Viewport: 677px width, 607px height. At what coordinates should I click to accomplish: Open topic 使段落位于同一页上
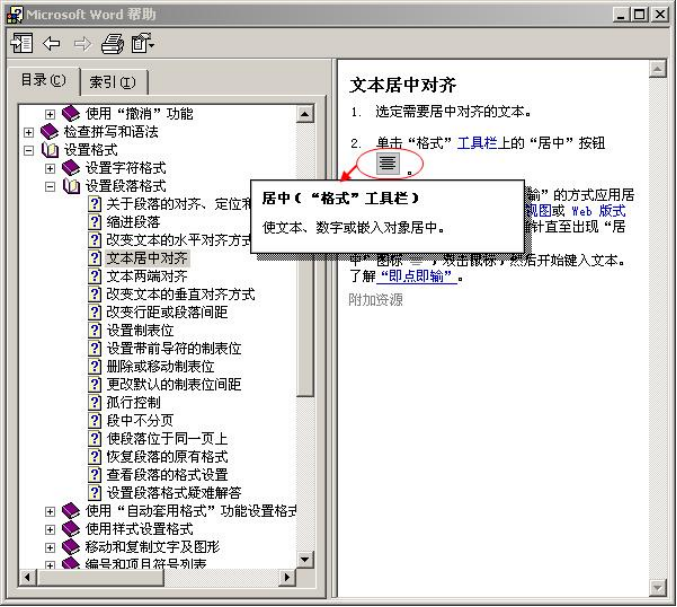pyautogui.click(x=167, y=439)
